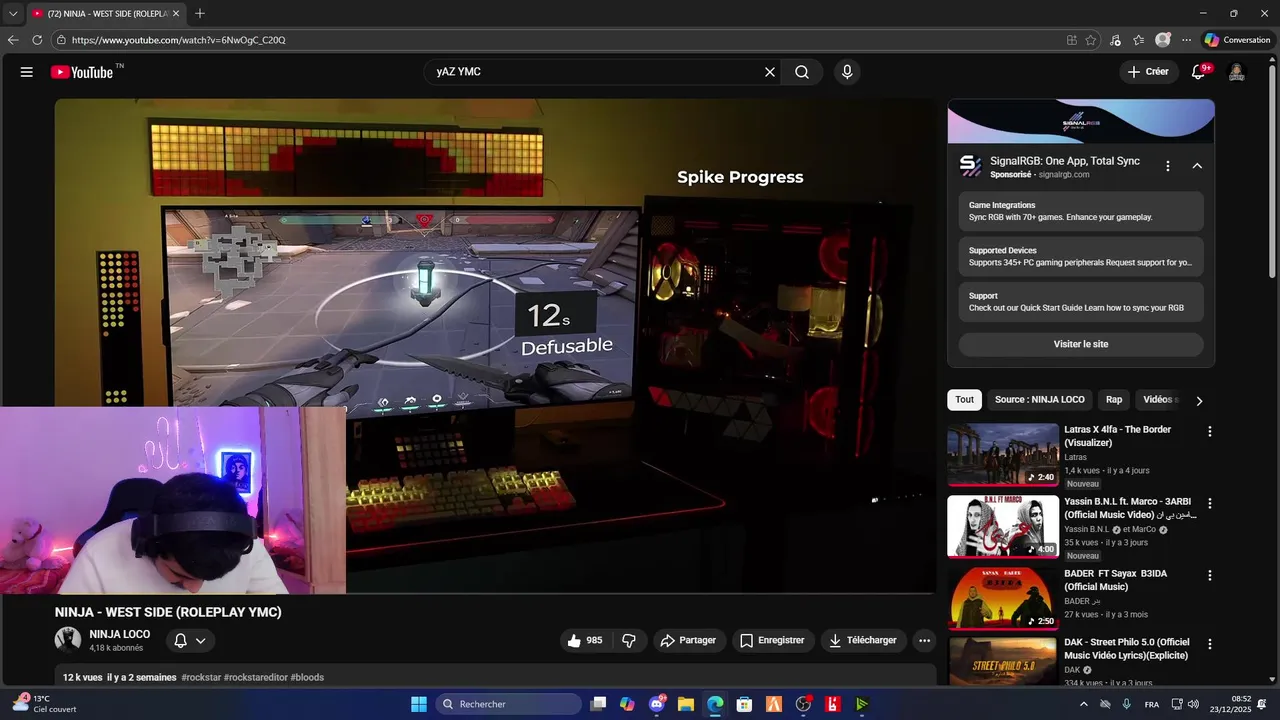Open options for Yassin B.N.L video
1280x720 pixels.
(x=1210, y=504)
